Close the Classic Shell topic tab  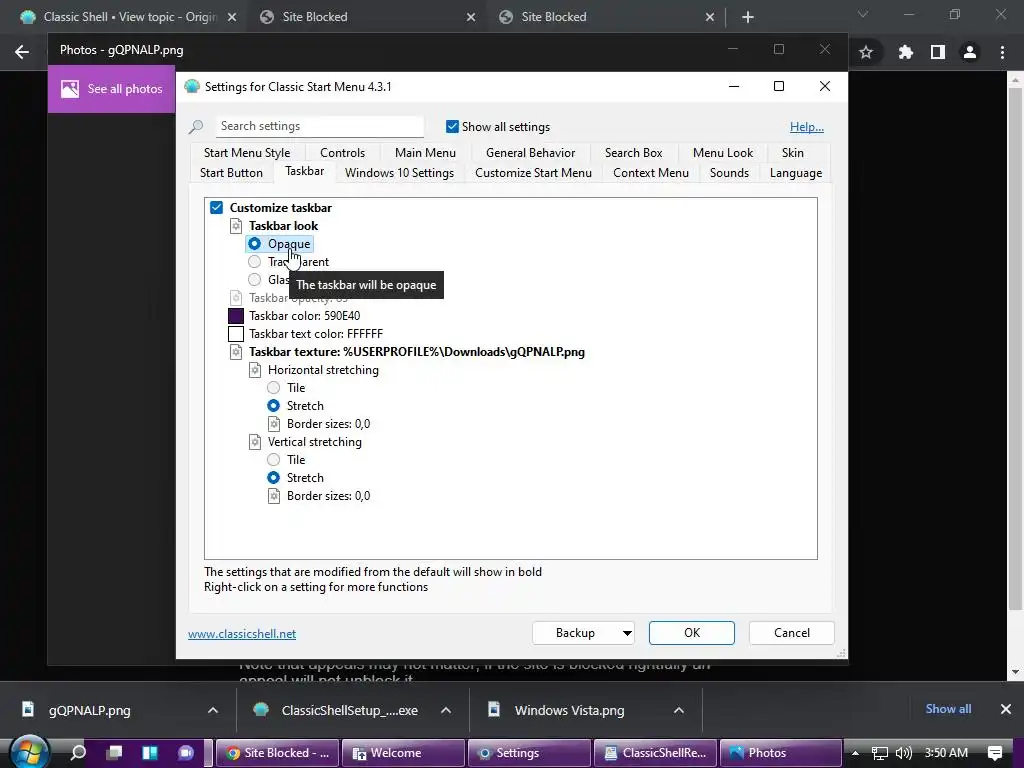232,17
